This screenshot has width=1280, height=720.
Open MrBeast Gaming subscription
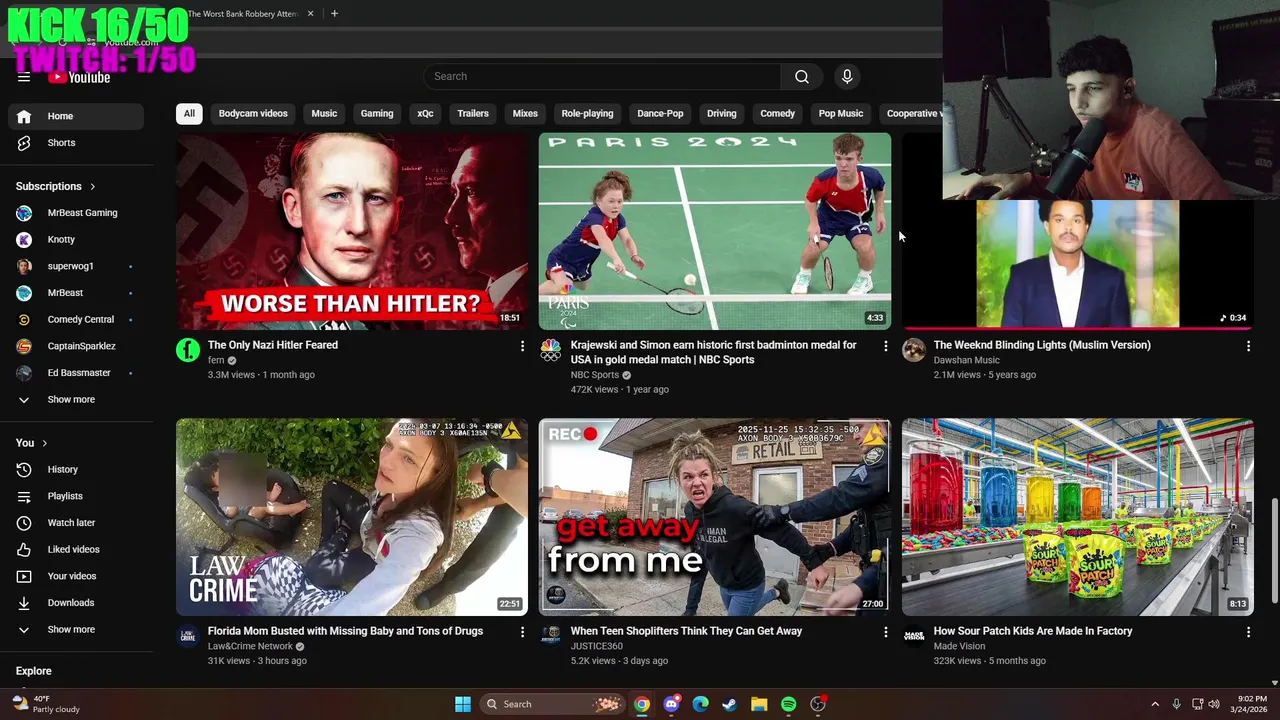[76, 213]
